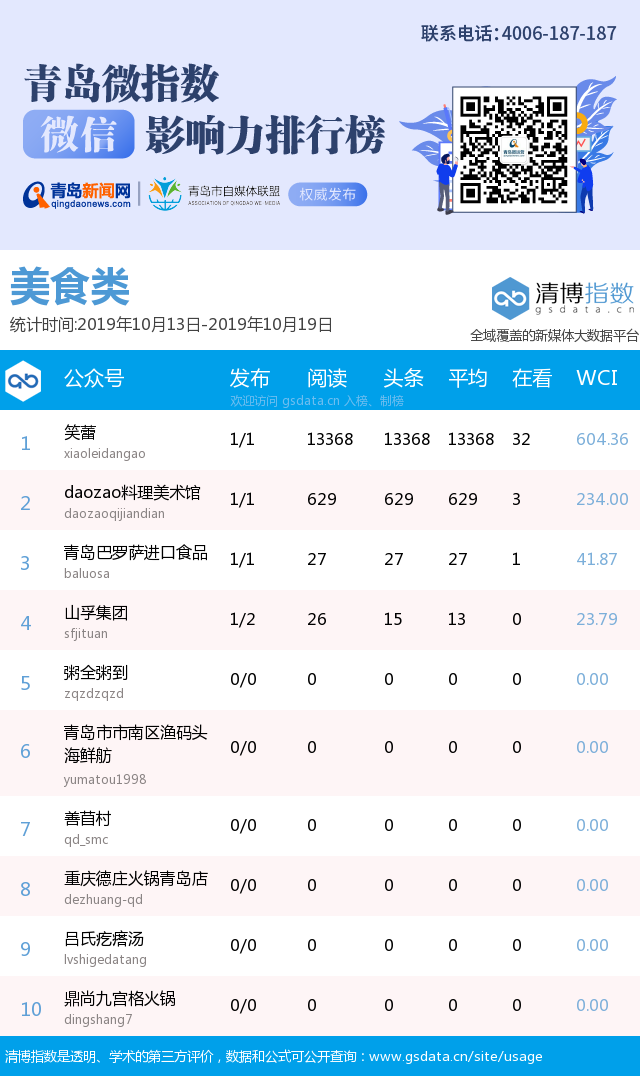Image resolution: width=640 pixels, height=1076 pixels.
Task: Open the 笑蕾 account entry
Action: pyautogui.click(x=80, y=433)
